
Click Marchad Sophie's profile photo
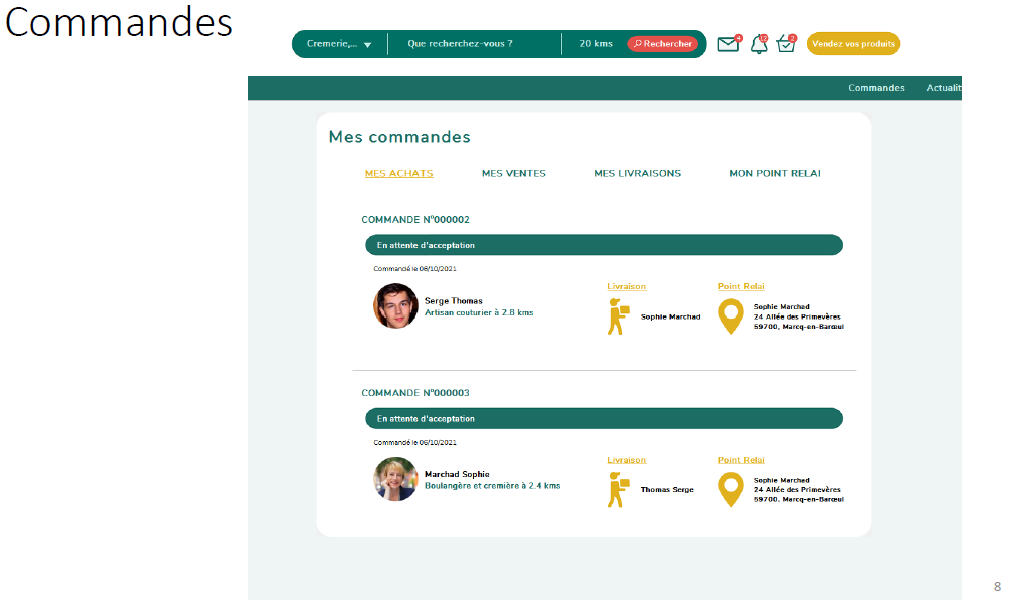pos(395,479)
